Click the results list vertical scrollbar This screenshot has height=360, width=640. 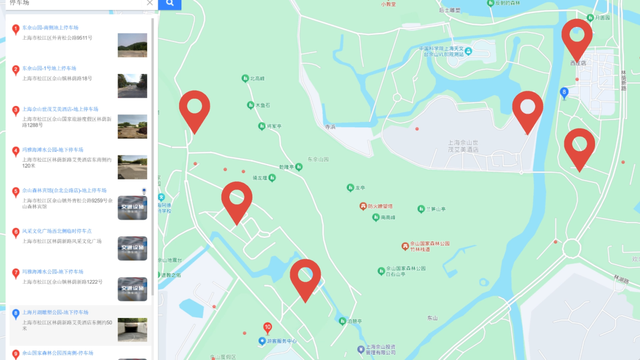click(x=153, y=157)
